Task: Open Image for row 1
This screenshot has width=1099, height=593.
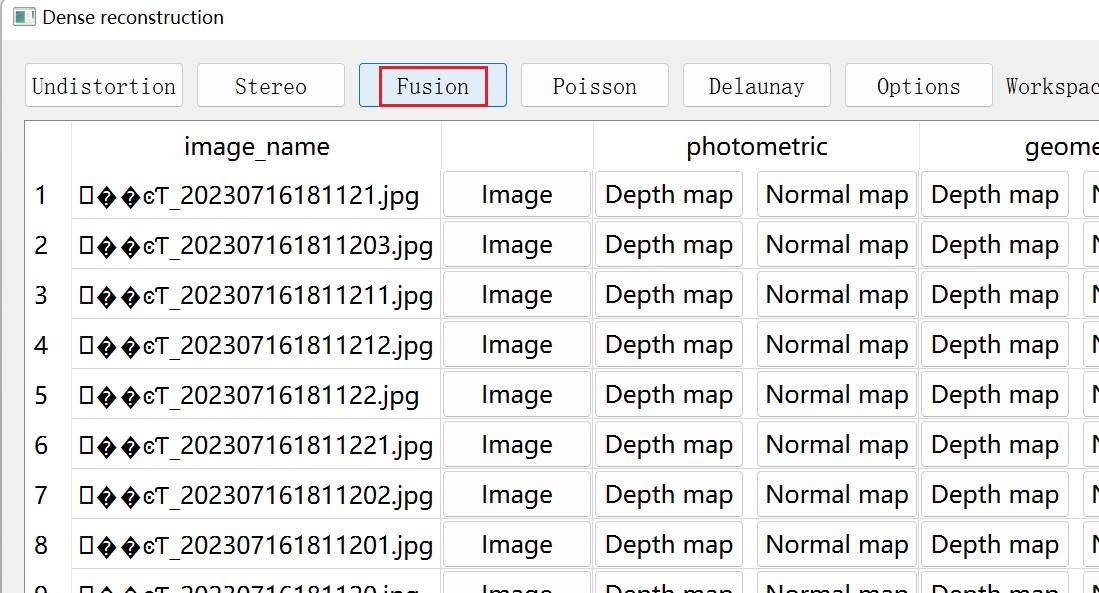Action: coord(517,194)
